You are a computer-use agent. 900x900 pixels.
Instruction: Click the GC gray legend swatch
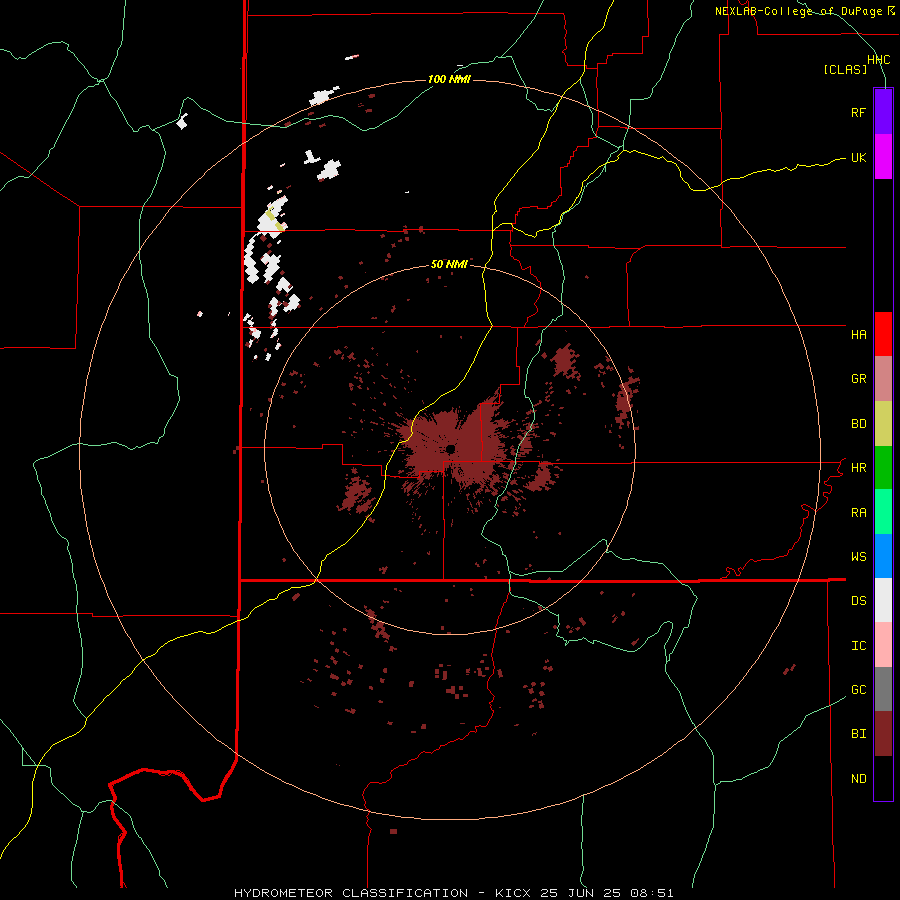coord(883,689)
